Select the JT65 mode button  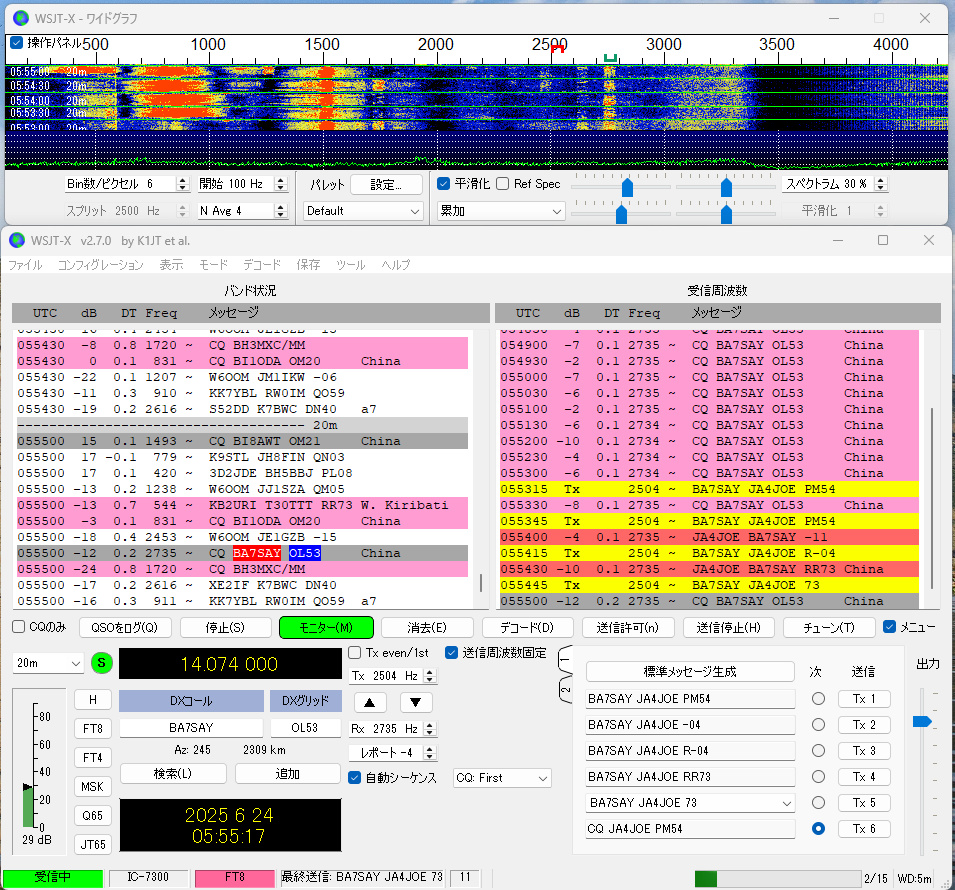tap(93, 844)
